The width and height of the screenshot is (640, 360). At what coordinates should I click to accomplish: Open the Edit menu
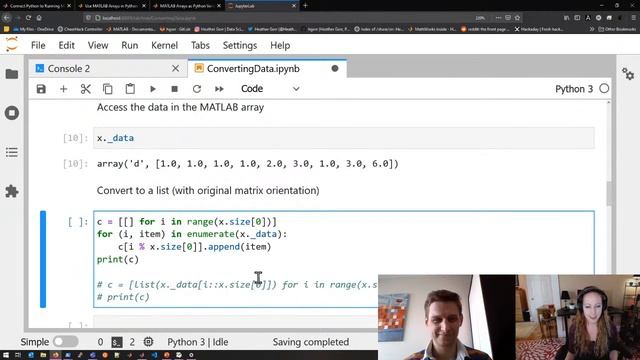(x=66, y=45)
